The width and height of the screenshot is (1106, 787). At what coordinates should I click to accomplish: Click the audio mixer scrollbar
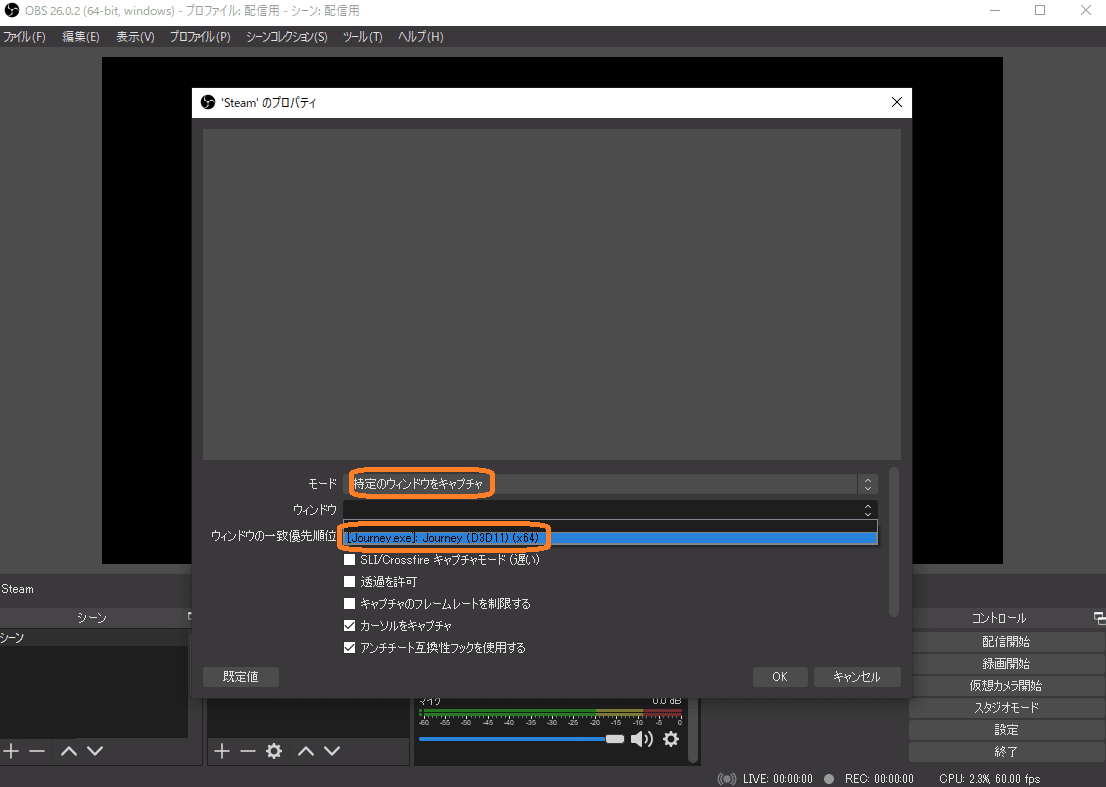(693, 730)
